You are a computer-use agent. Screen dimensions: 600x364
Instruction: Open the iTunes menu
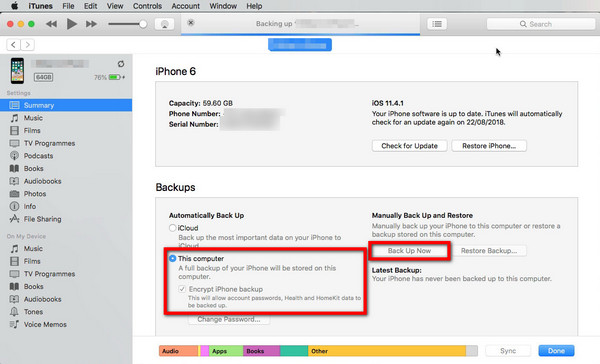tap(40, 6)
